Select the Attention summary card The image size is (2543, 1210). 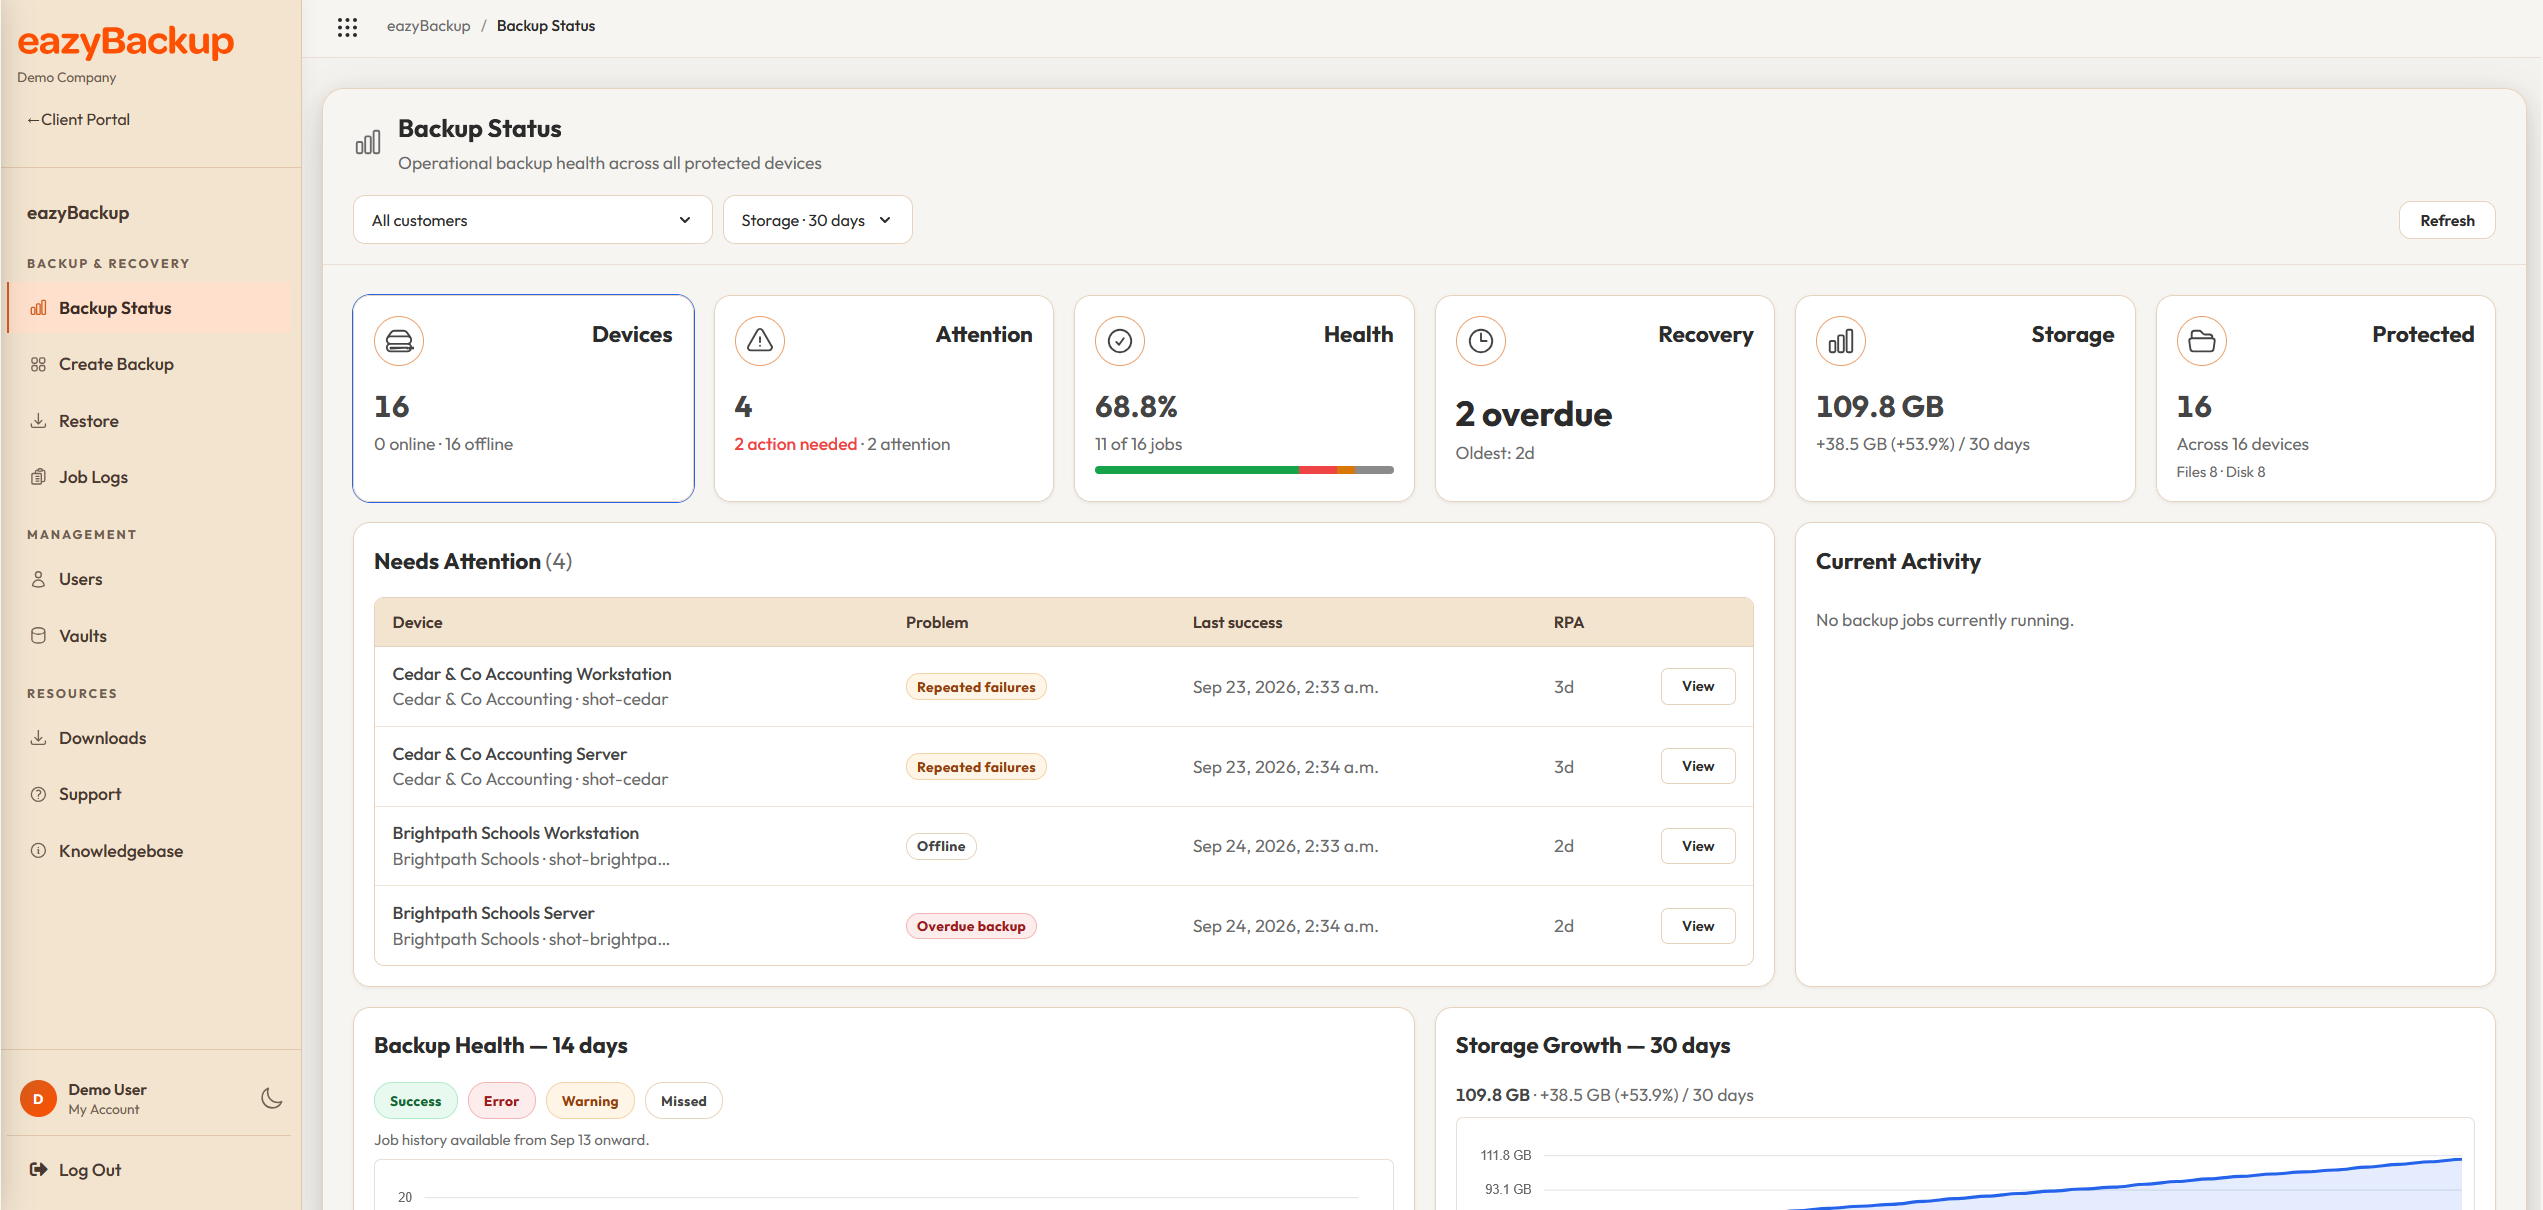[x=883, y=398]
